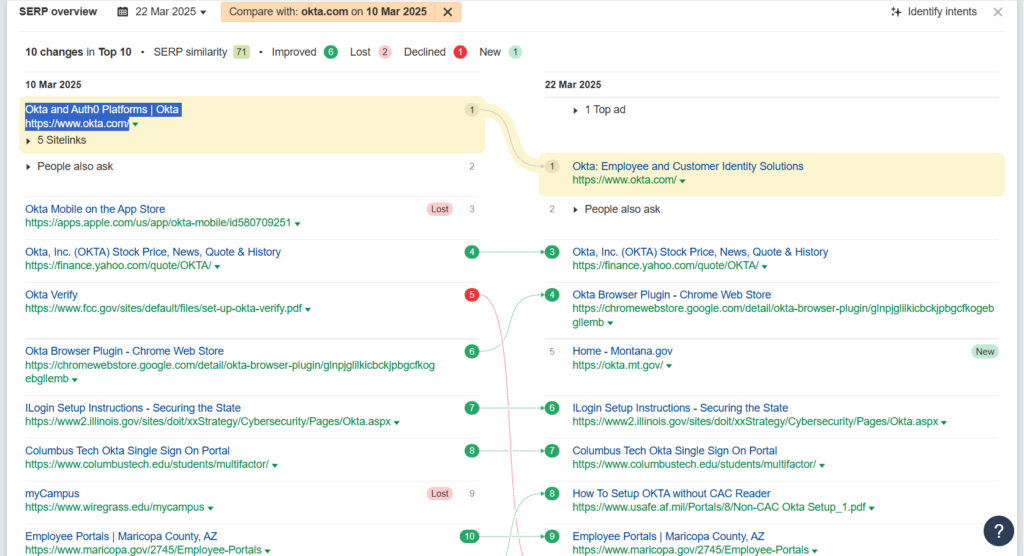This screenshot has width=1024, height=556.
Task: Open Columbus Tech Okta portal link, 10 Mar column
Action: [x=127, y=451]
